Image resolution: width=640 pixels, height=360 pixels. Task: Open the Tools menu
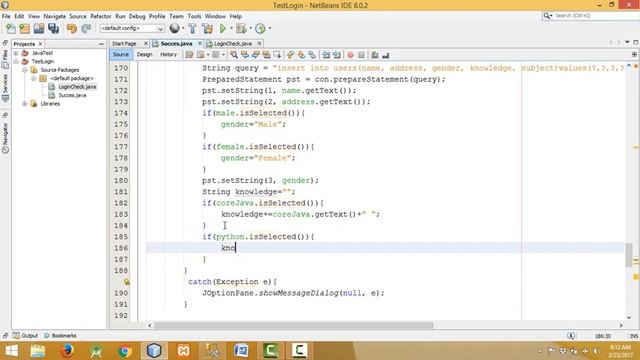(194, 16)
